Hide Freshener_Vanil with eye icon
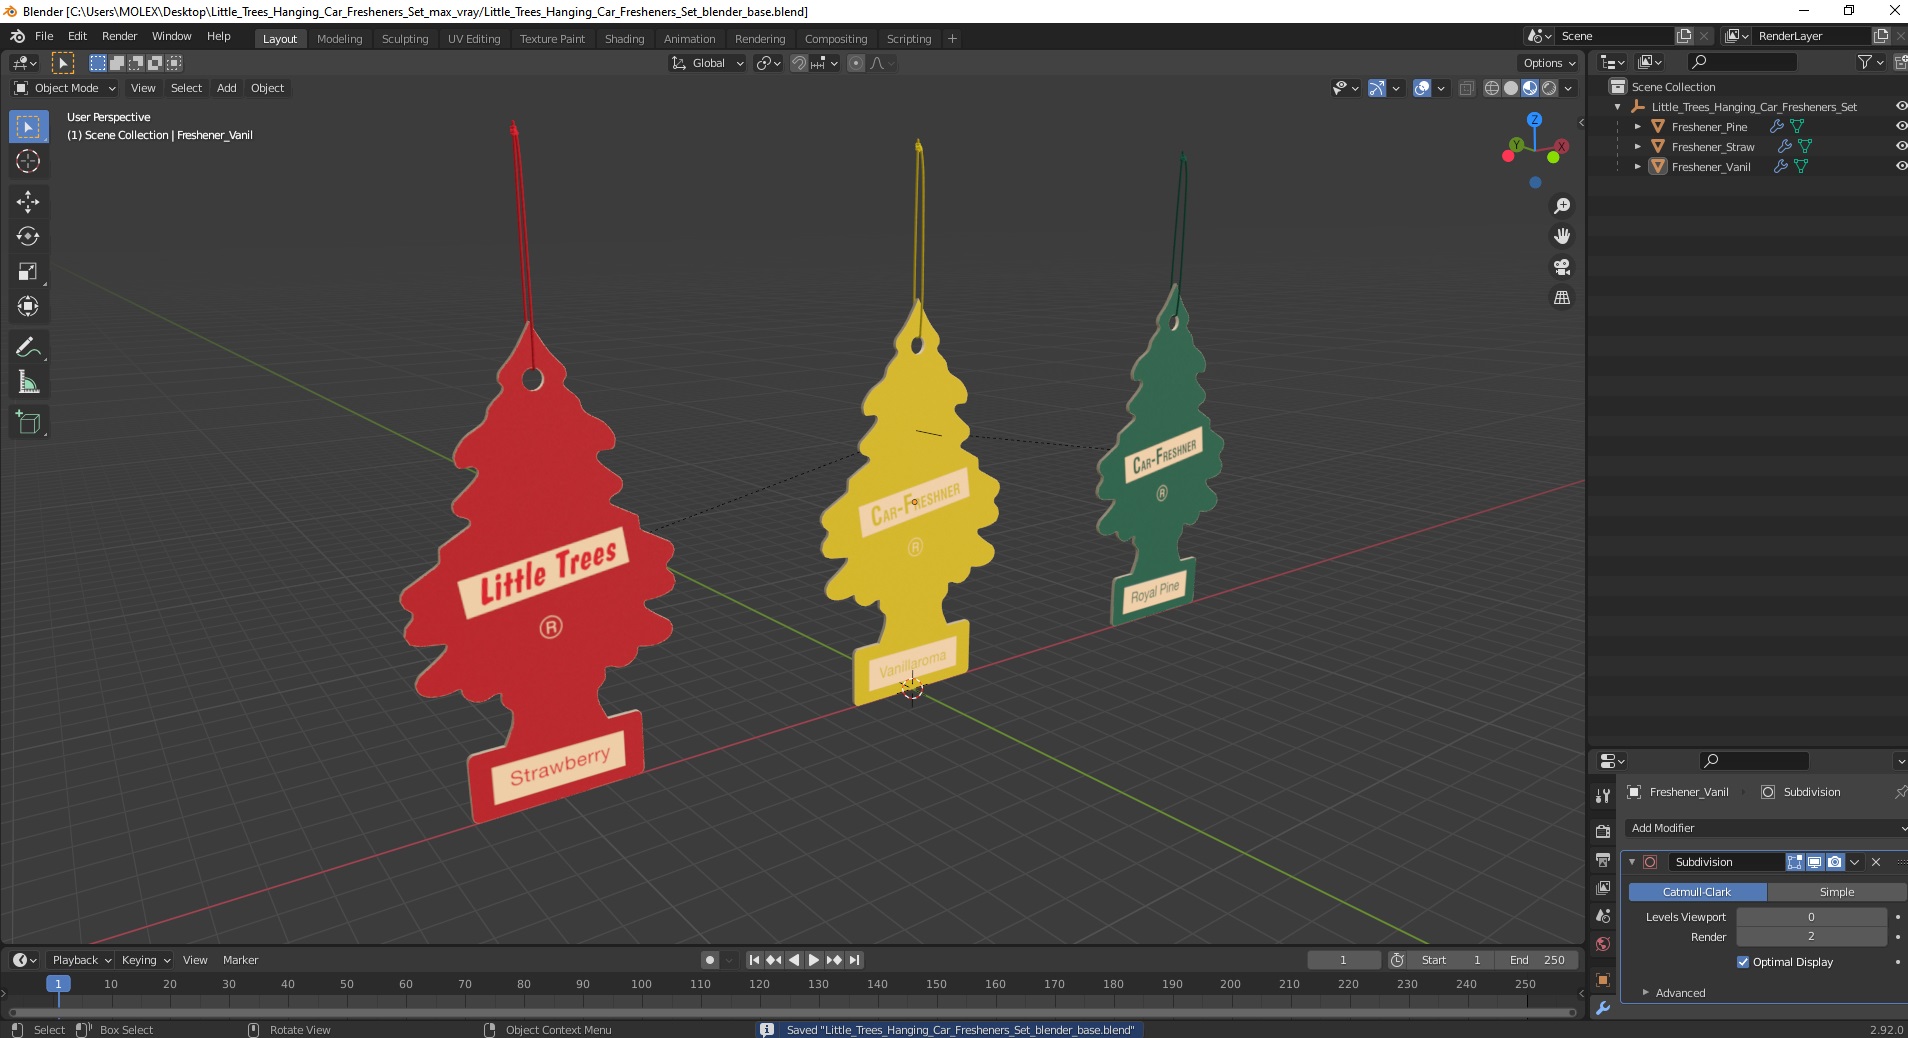The image size is (1908, 1038). 1901,167
